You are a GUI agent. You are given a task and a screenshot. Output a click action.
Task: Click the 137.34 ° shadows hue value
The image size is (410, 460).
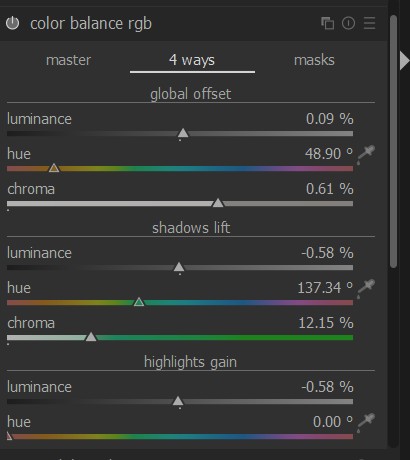tap(325, 288)
